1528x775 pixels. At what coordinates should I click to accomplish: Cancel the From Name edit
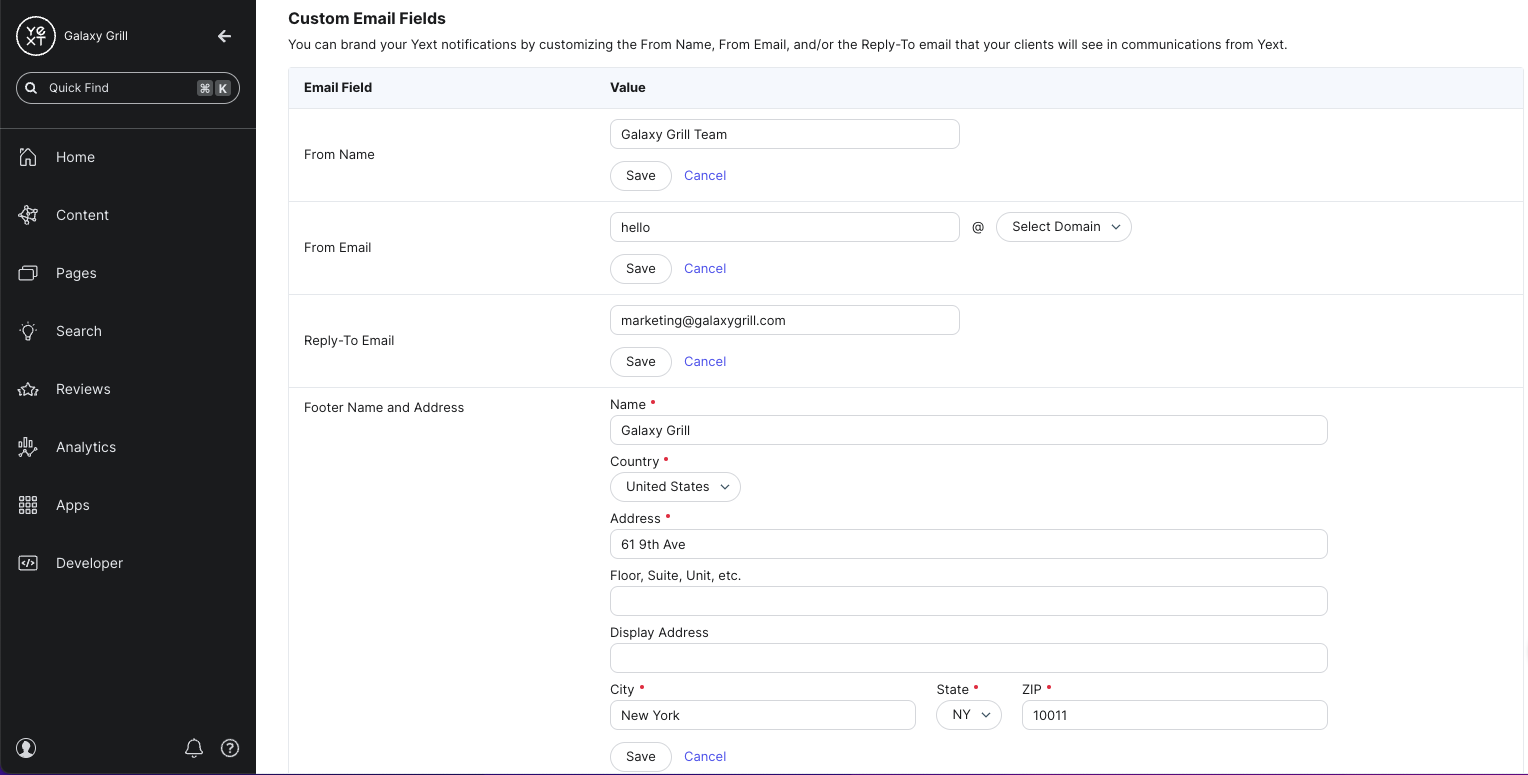(x=705, y=175)
